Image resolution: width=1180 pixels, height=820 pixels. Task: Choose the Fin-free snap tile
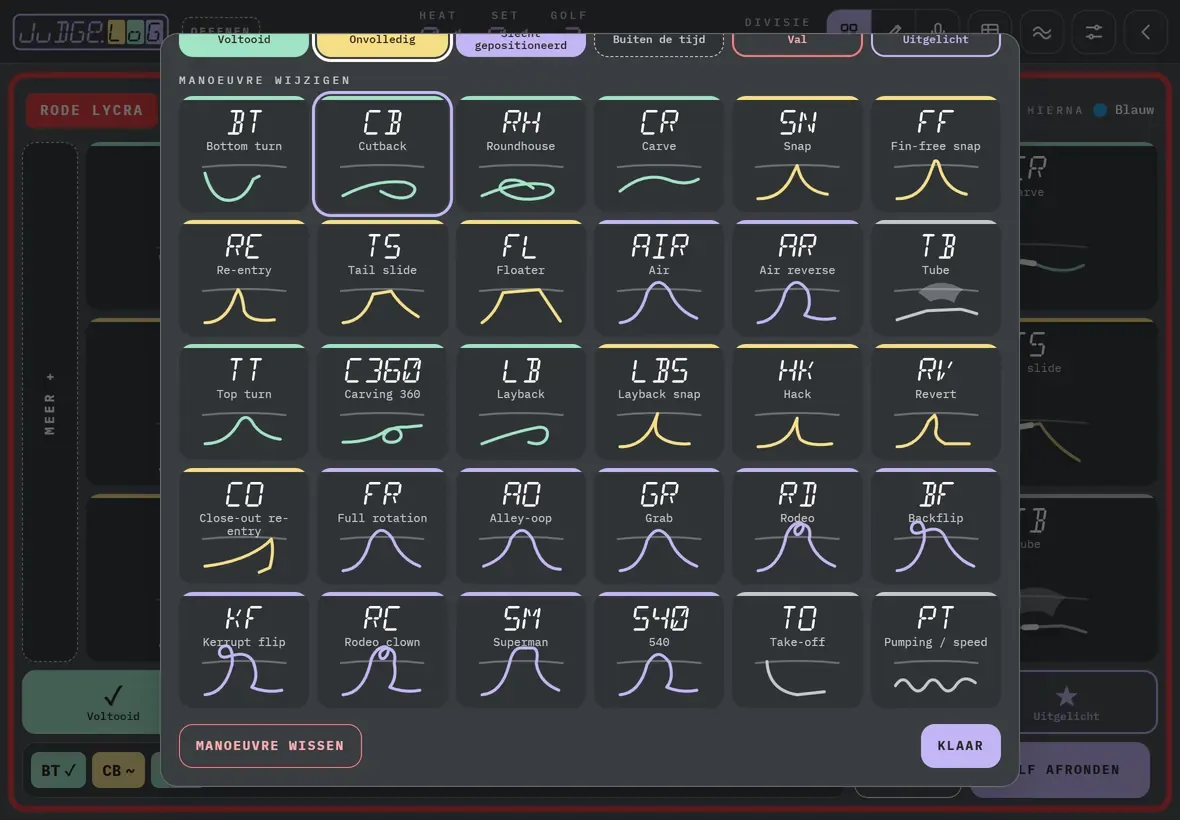click(936, 154)
